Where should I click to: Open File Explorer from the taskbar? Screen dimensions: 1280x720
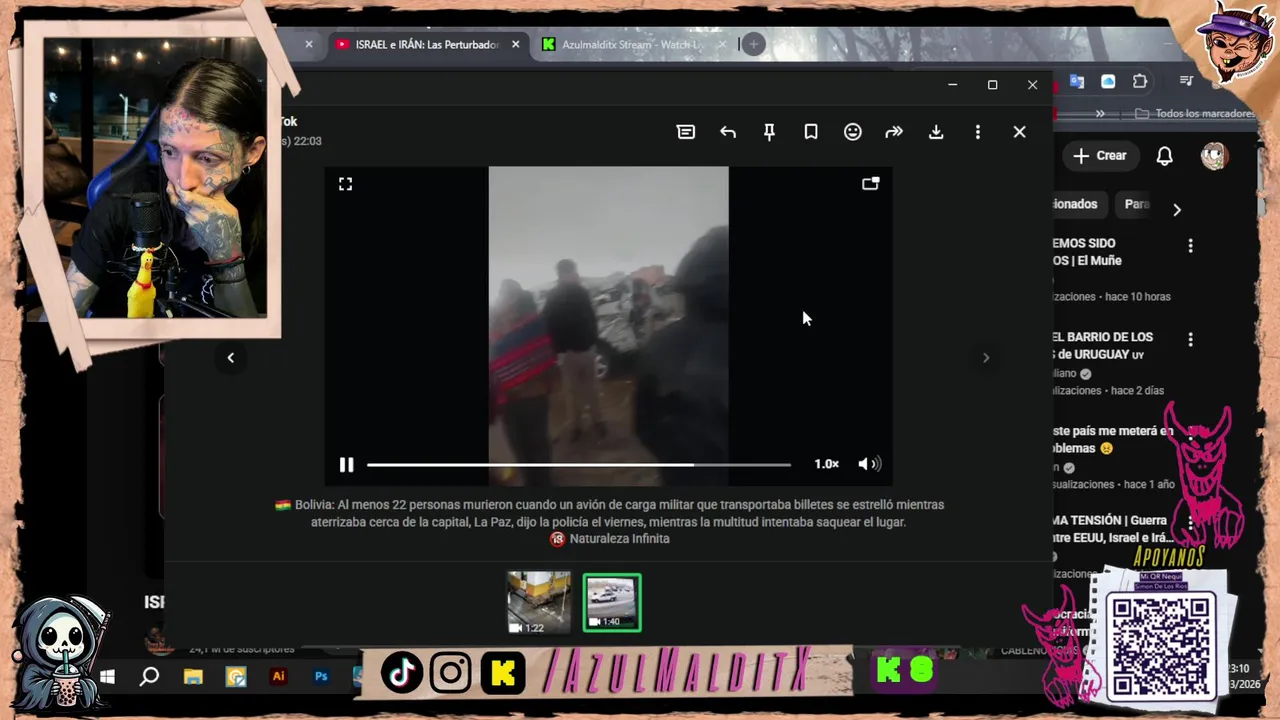point(193,677)
